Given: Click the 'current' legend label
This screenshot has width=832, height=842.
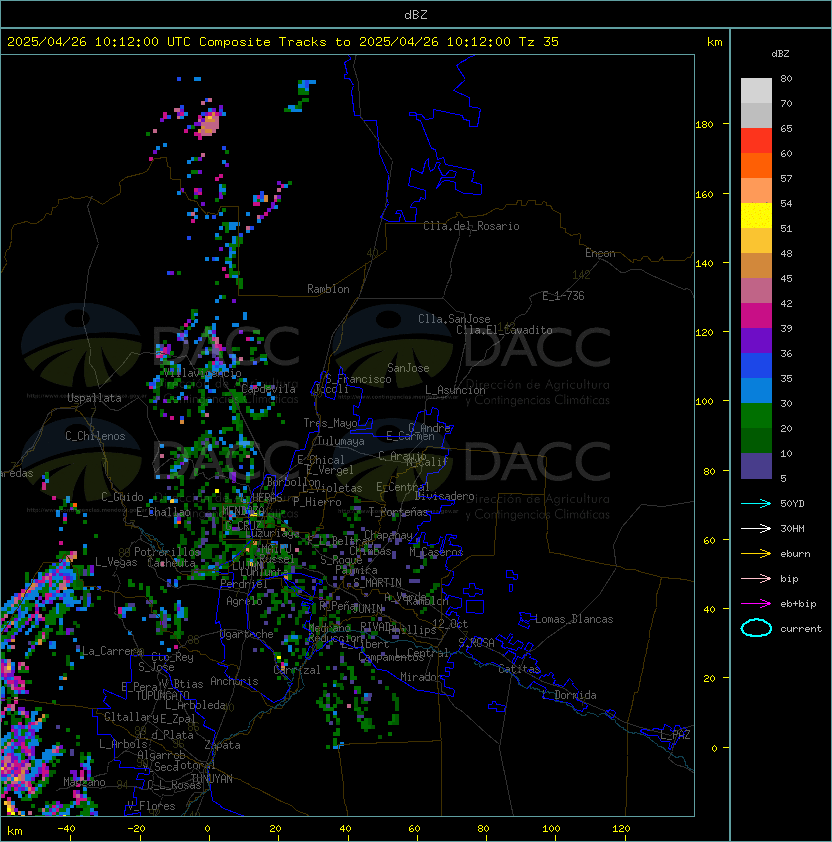Looking at the screenshot, I should [801, 629].
